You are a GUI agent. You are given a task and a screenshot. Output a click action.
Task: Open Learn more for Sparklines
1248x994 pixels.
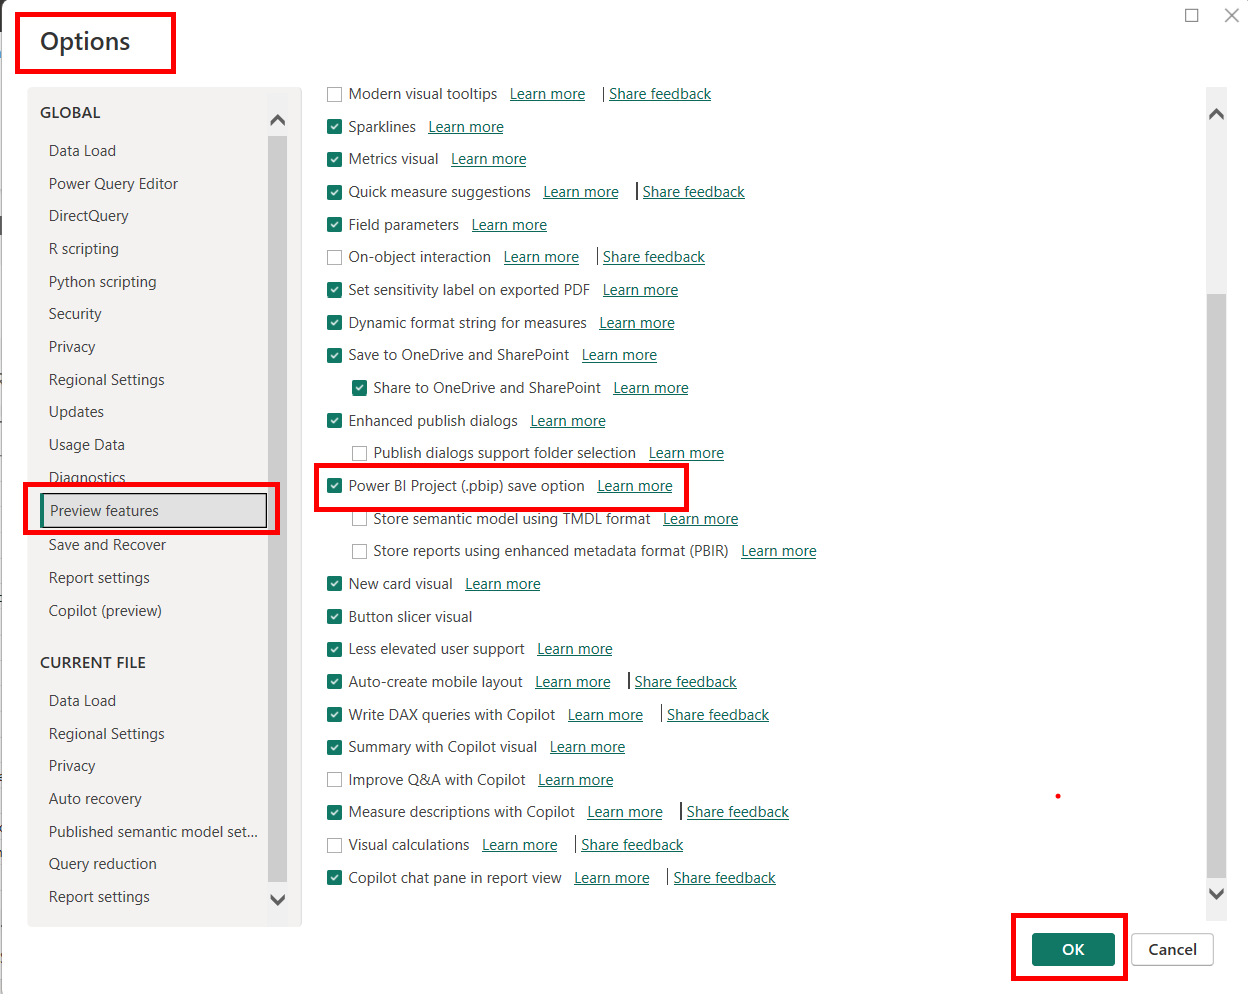tap(466, 127)
